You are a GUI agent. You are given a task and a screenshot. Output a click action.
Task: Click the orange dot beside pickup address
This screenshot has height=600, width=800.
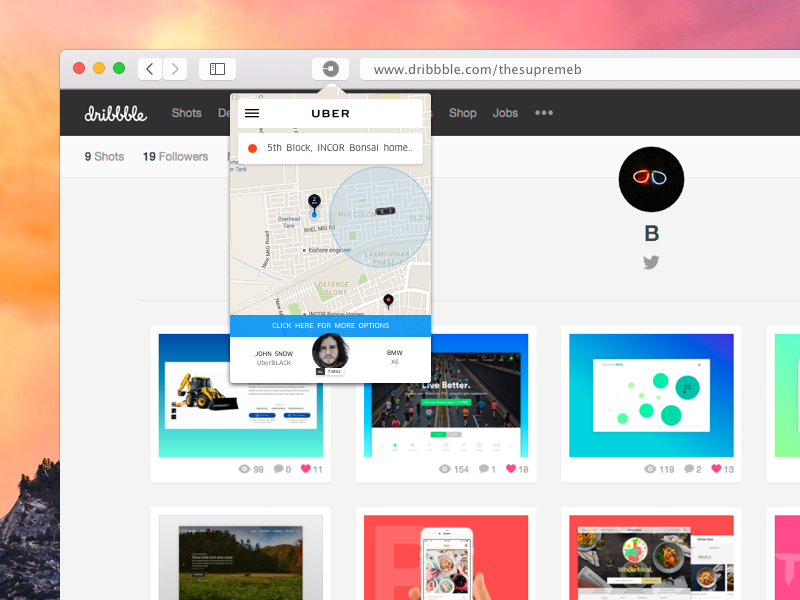pos(252,148)
